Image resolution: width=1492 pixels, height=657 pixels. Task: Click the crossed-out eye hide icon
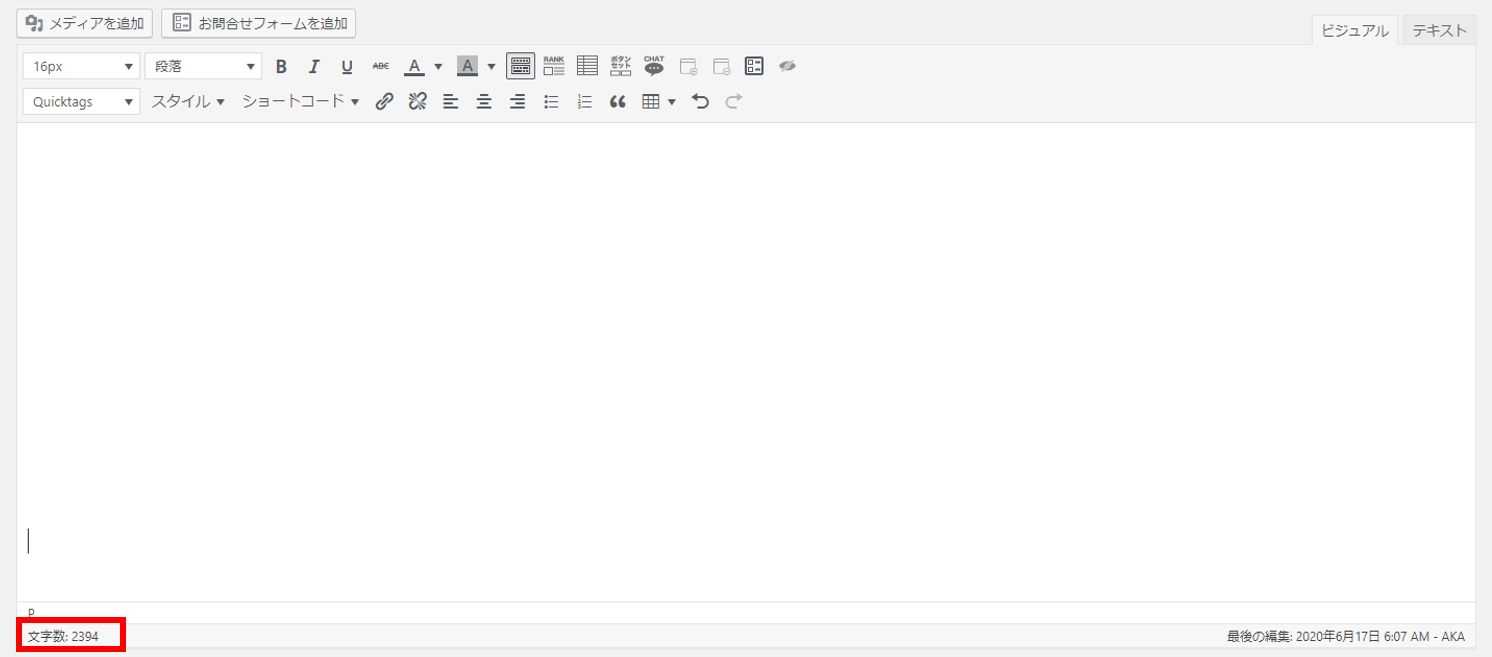point(787,67)
